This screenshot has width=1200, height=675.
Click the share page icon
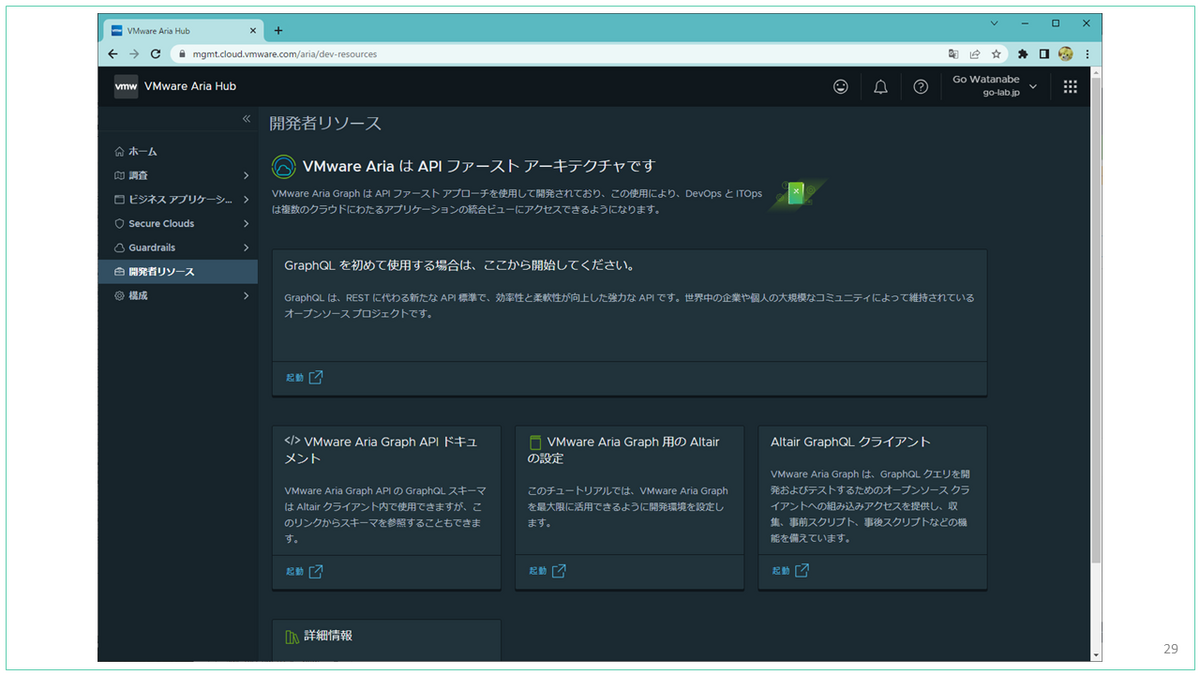click(975, 54)
